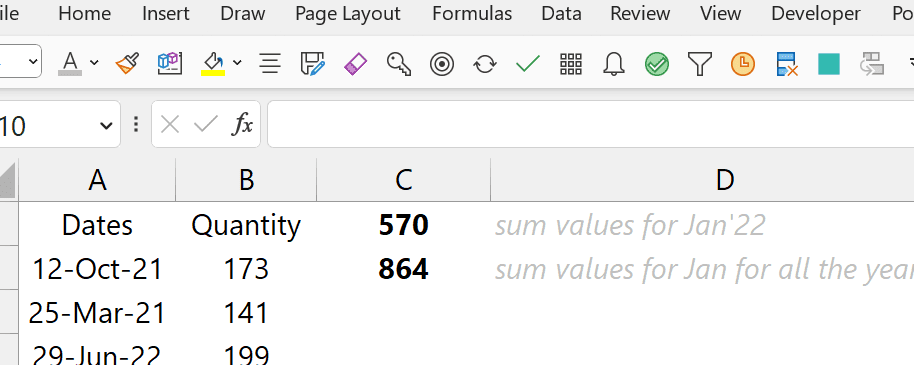The image size is (914, 365).
Task: Click the 12-Oct-21 date cell
Action: tap(97, 269)
